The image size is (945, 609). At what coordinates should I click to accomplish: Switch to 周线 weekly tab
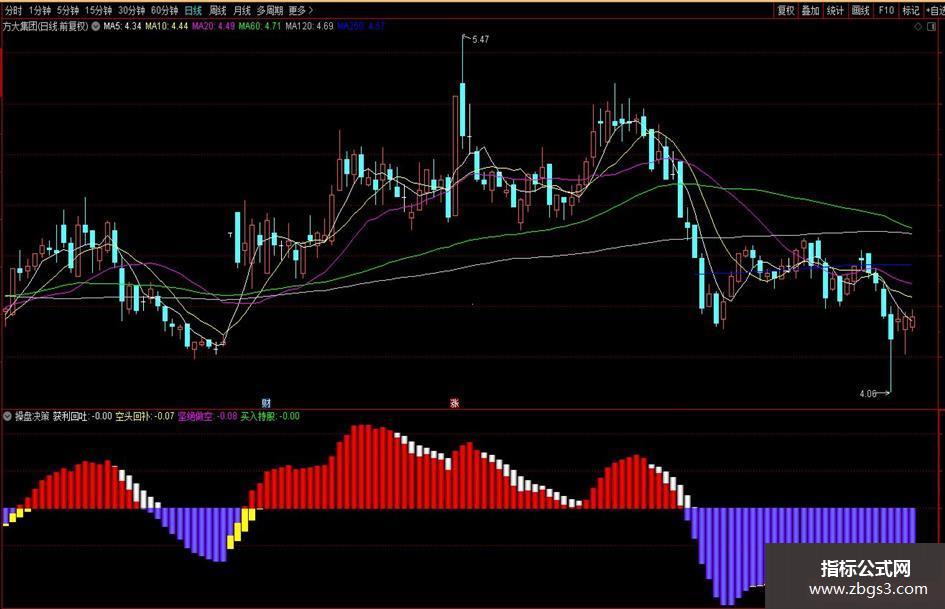[x=218, y=10]
